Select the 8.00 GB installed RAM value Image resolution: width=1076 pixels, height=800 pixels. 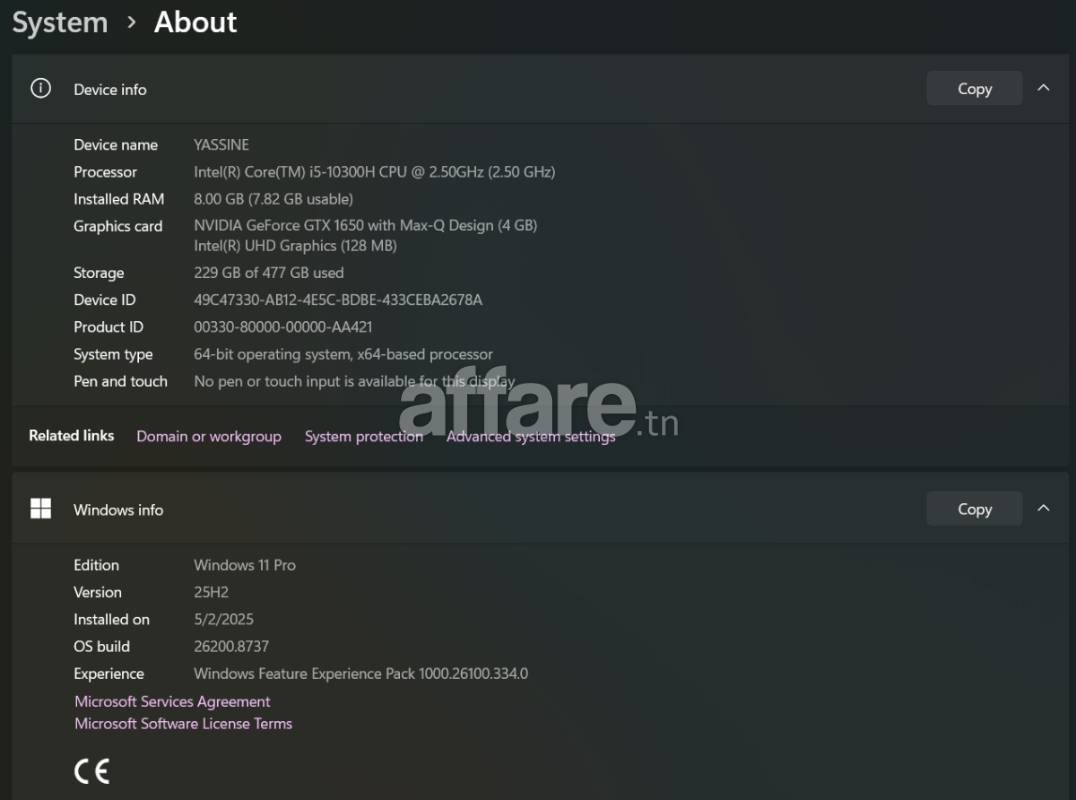[x=273, y=199]
